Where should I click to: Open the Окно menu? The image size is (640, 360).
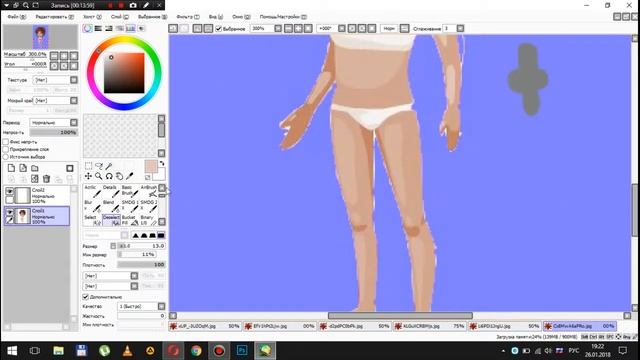click(x=241, y=17)
